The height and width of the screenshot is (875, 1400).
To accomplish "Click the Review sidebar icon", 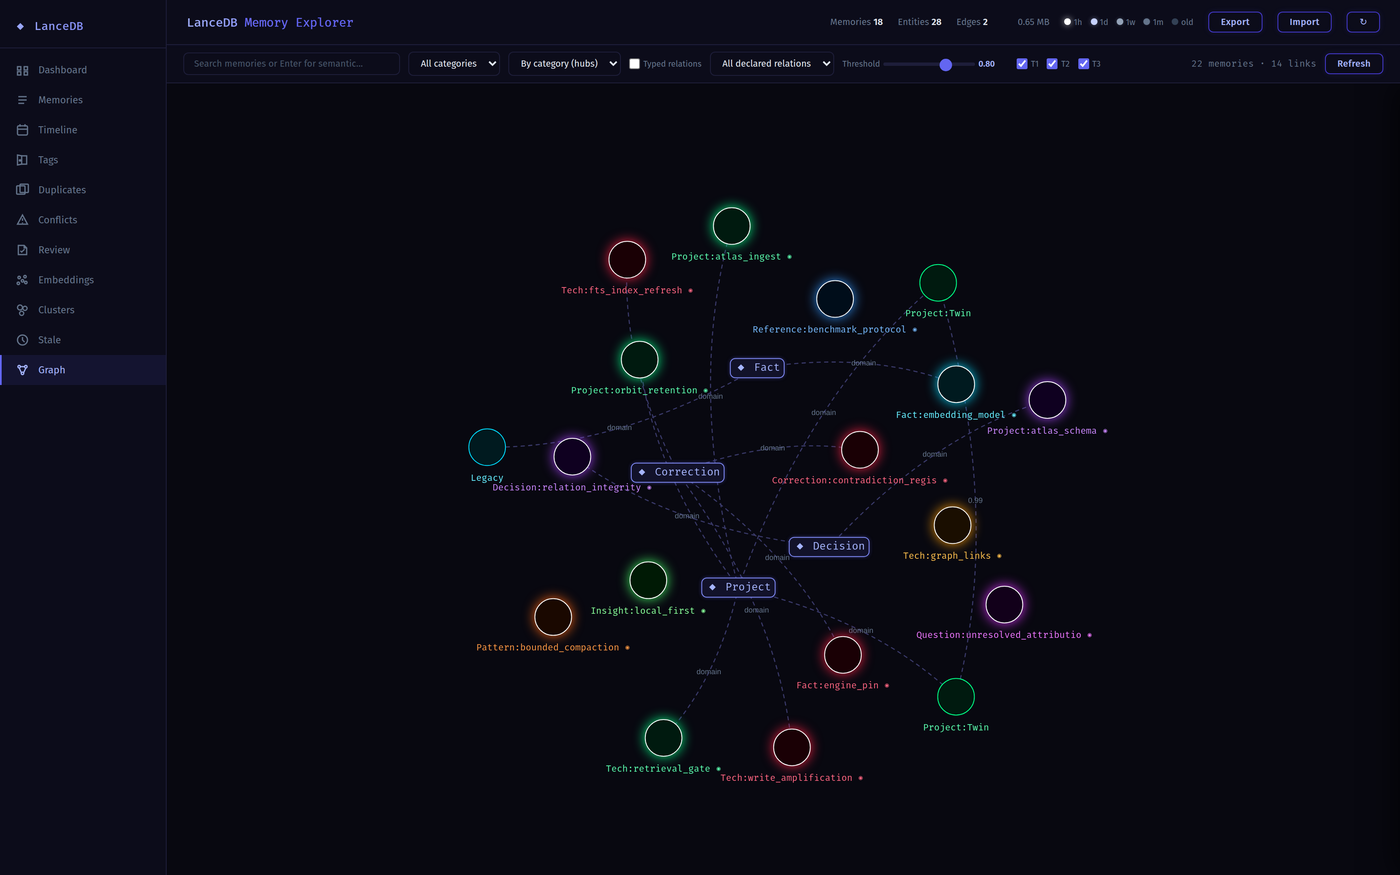I will pyautogui.click(x=22, y=250).
